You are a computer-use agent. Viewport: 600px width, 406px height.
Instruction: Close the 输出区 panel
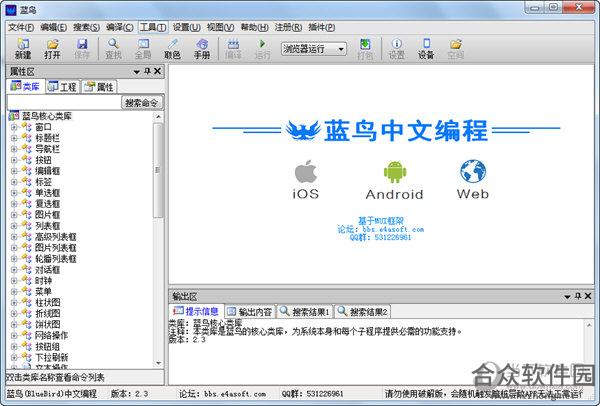(588, 296)
